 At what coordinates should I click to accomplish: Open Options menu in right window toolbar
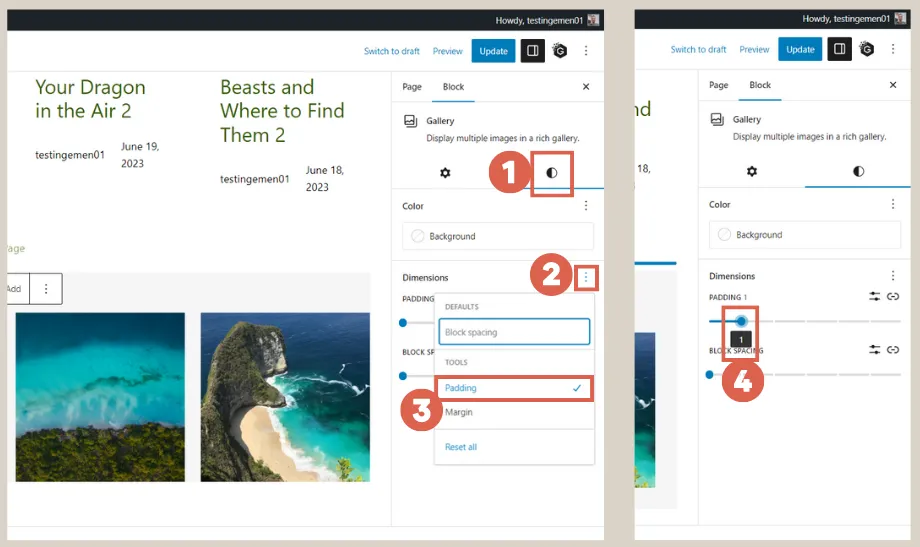(x=892, y=49)
